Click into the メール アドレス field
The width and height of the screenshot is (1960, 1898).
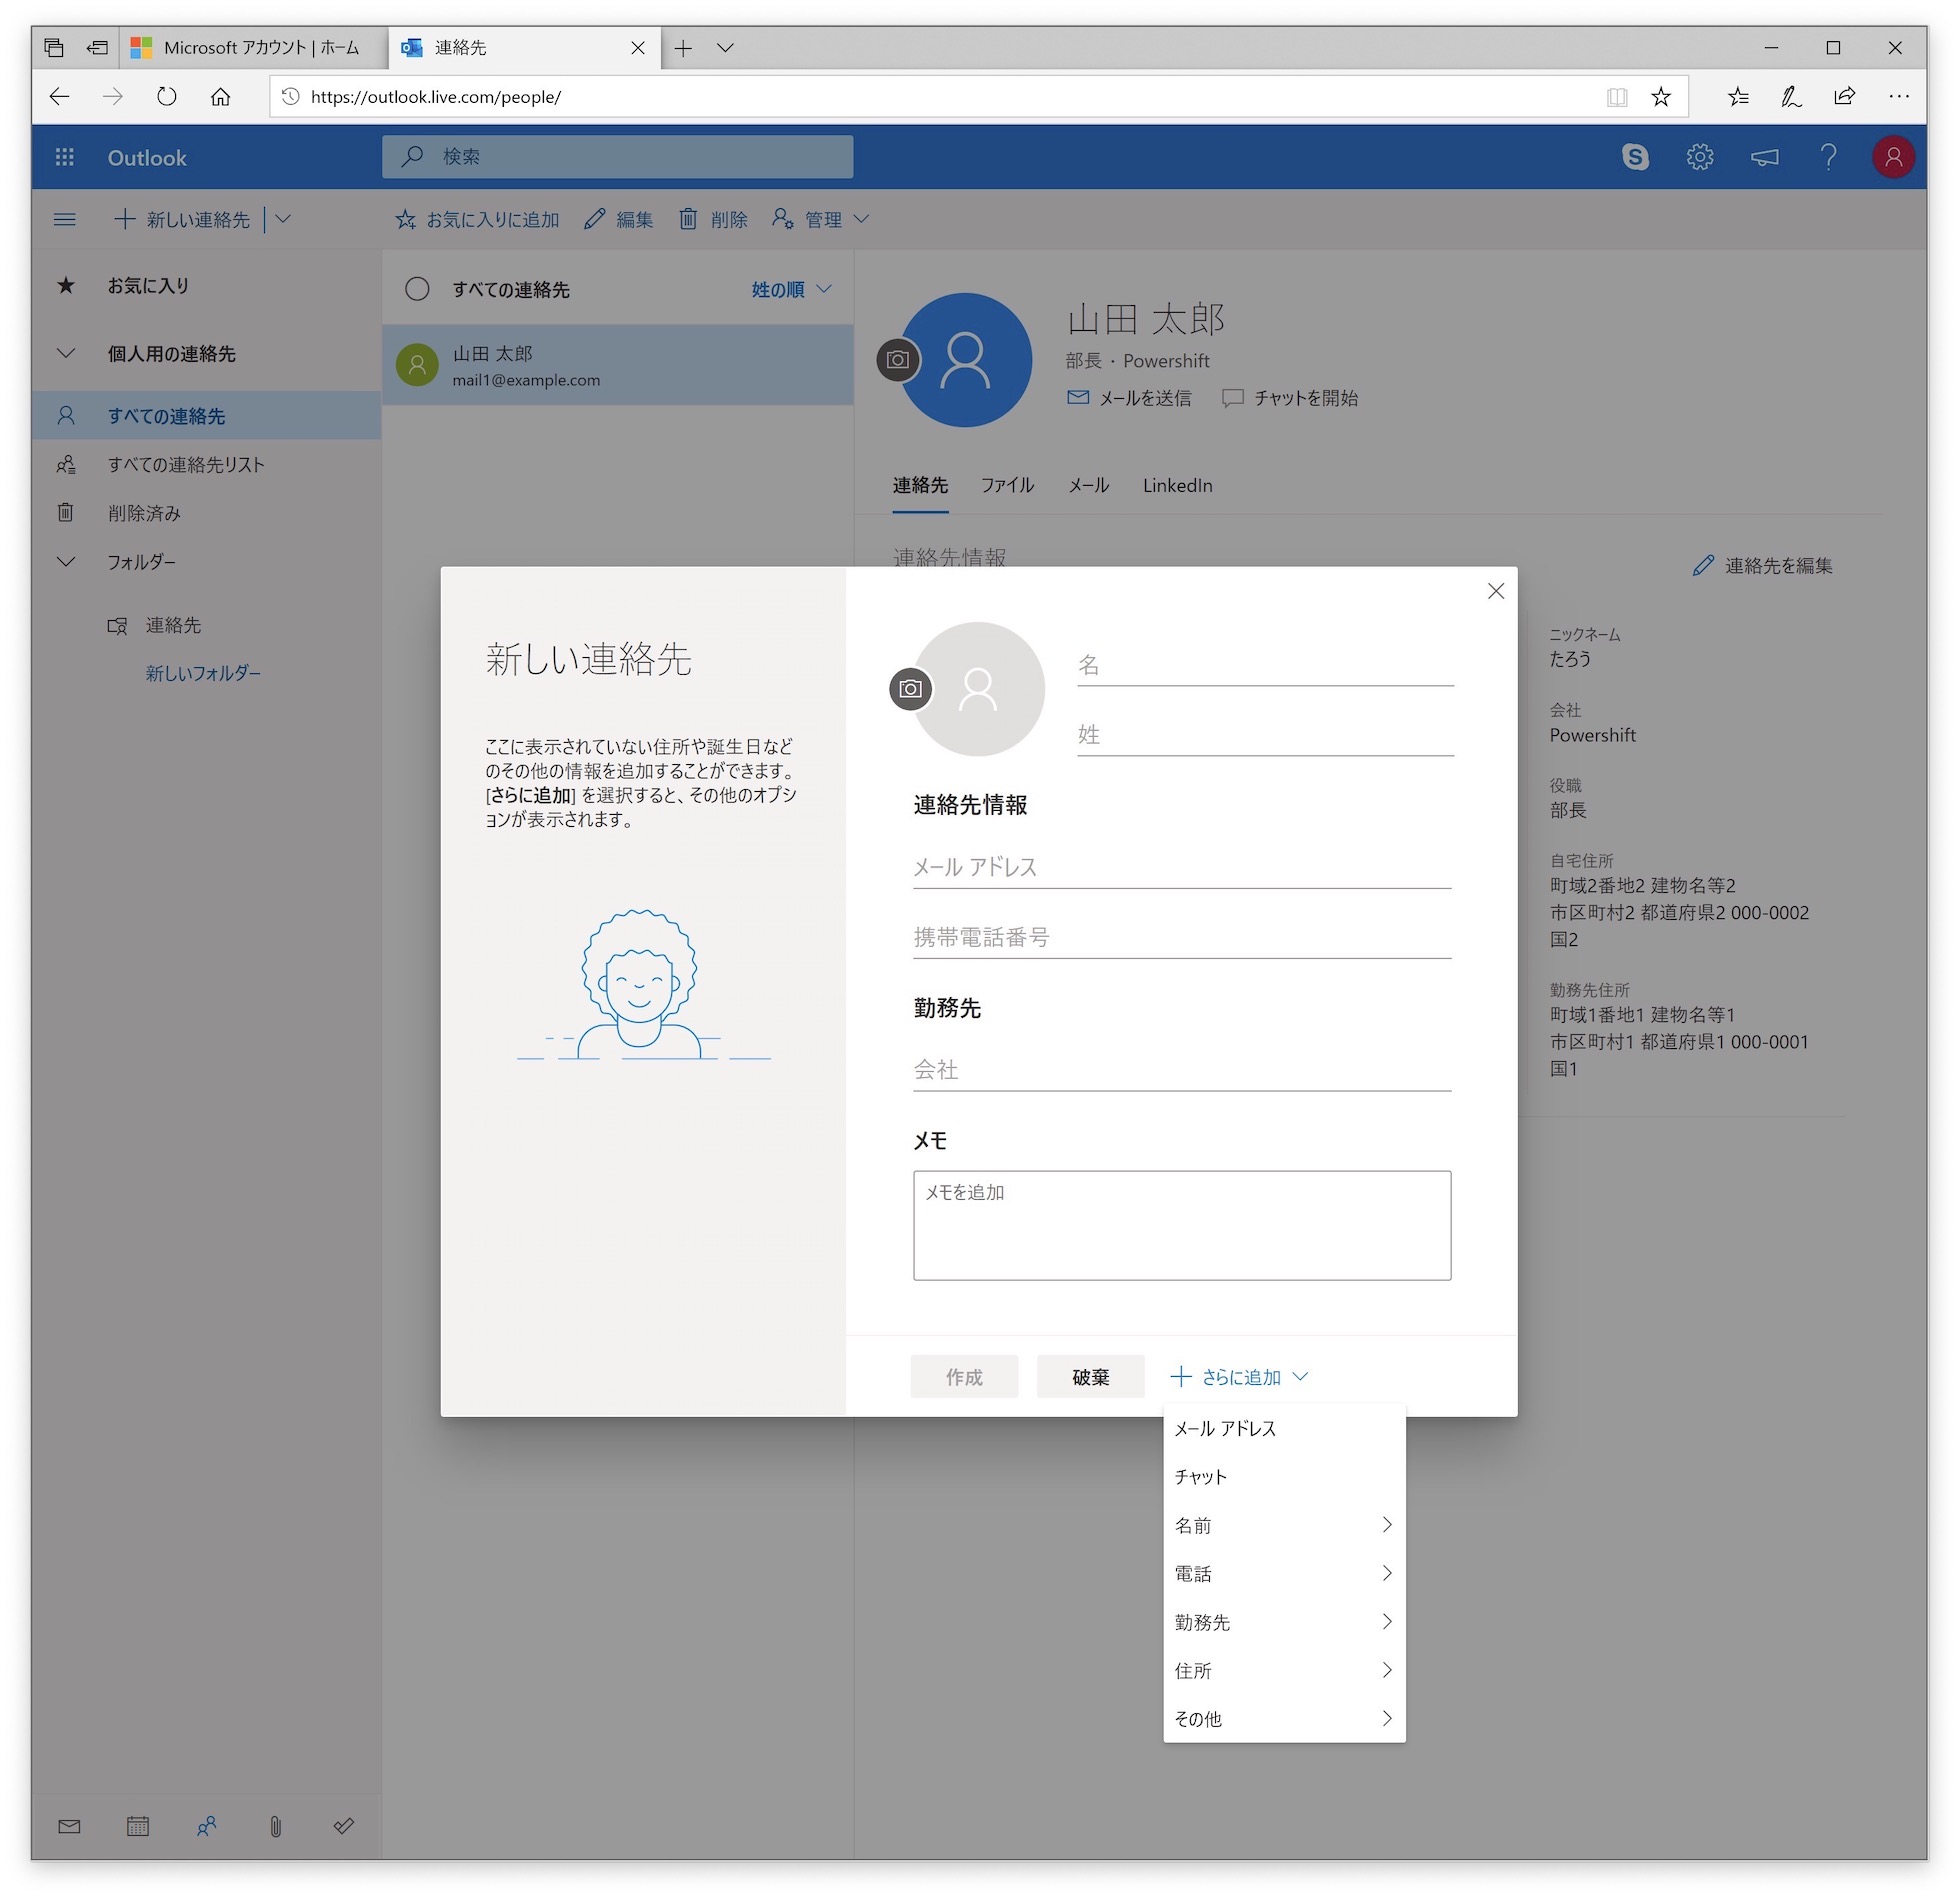[x=1181, y=867]
